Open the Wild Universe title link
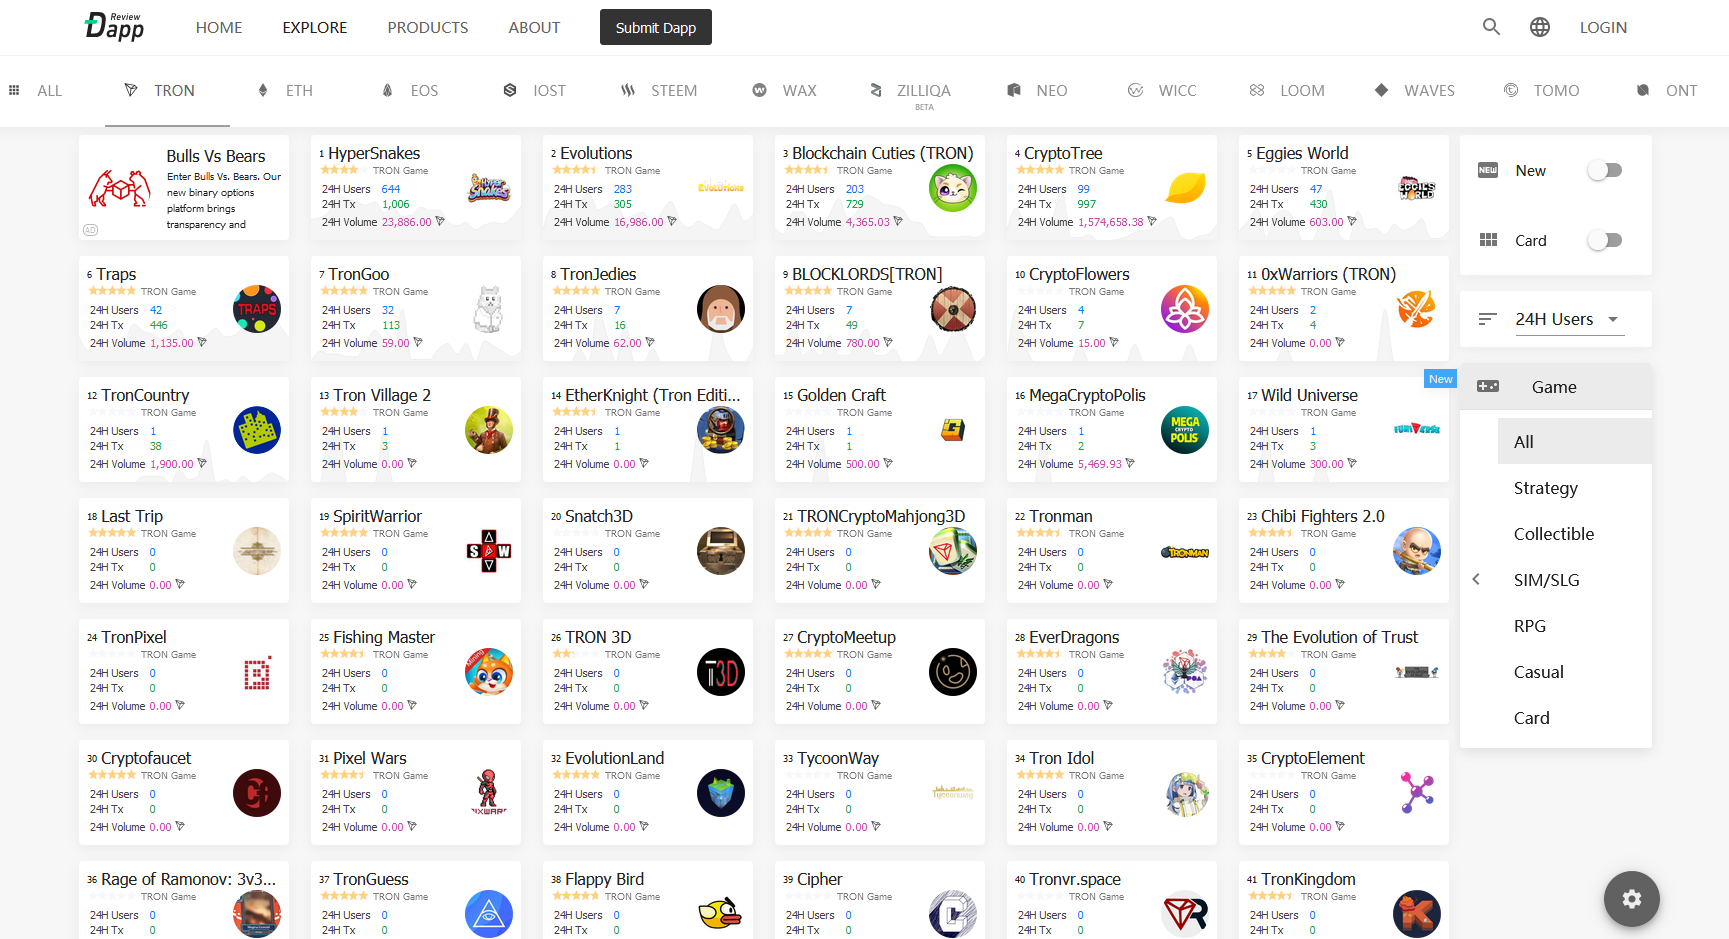Image resolution: width=1729 pixels, height=939 pixels. [1309, 395]
